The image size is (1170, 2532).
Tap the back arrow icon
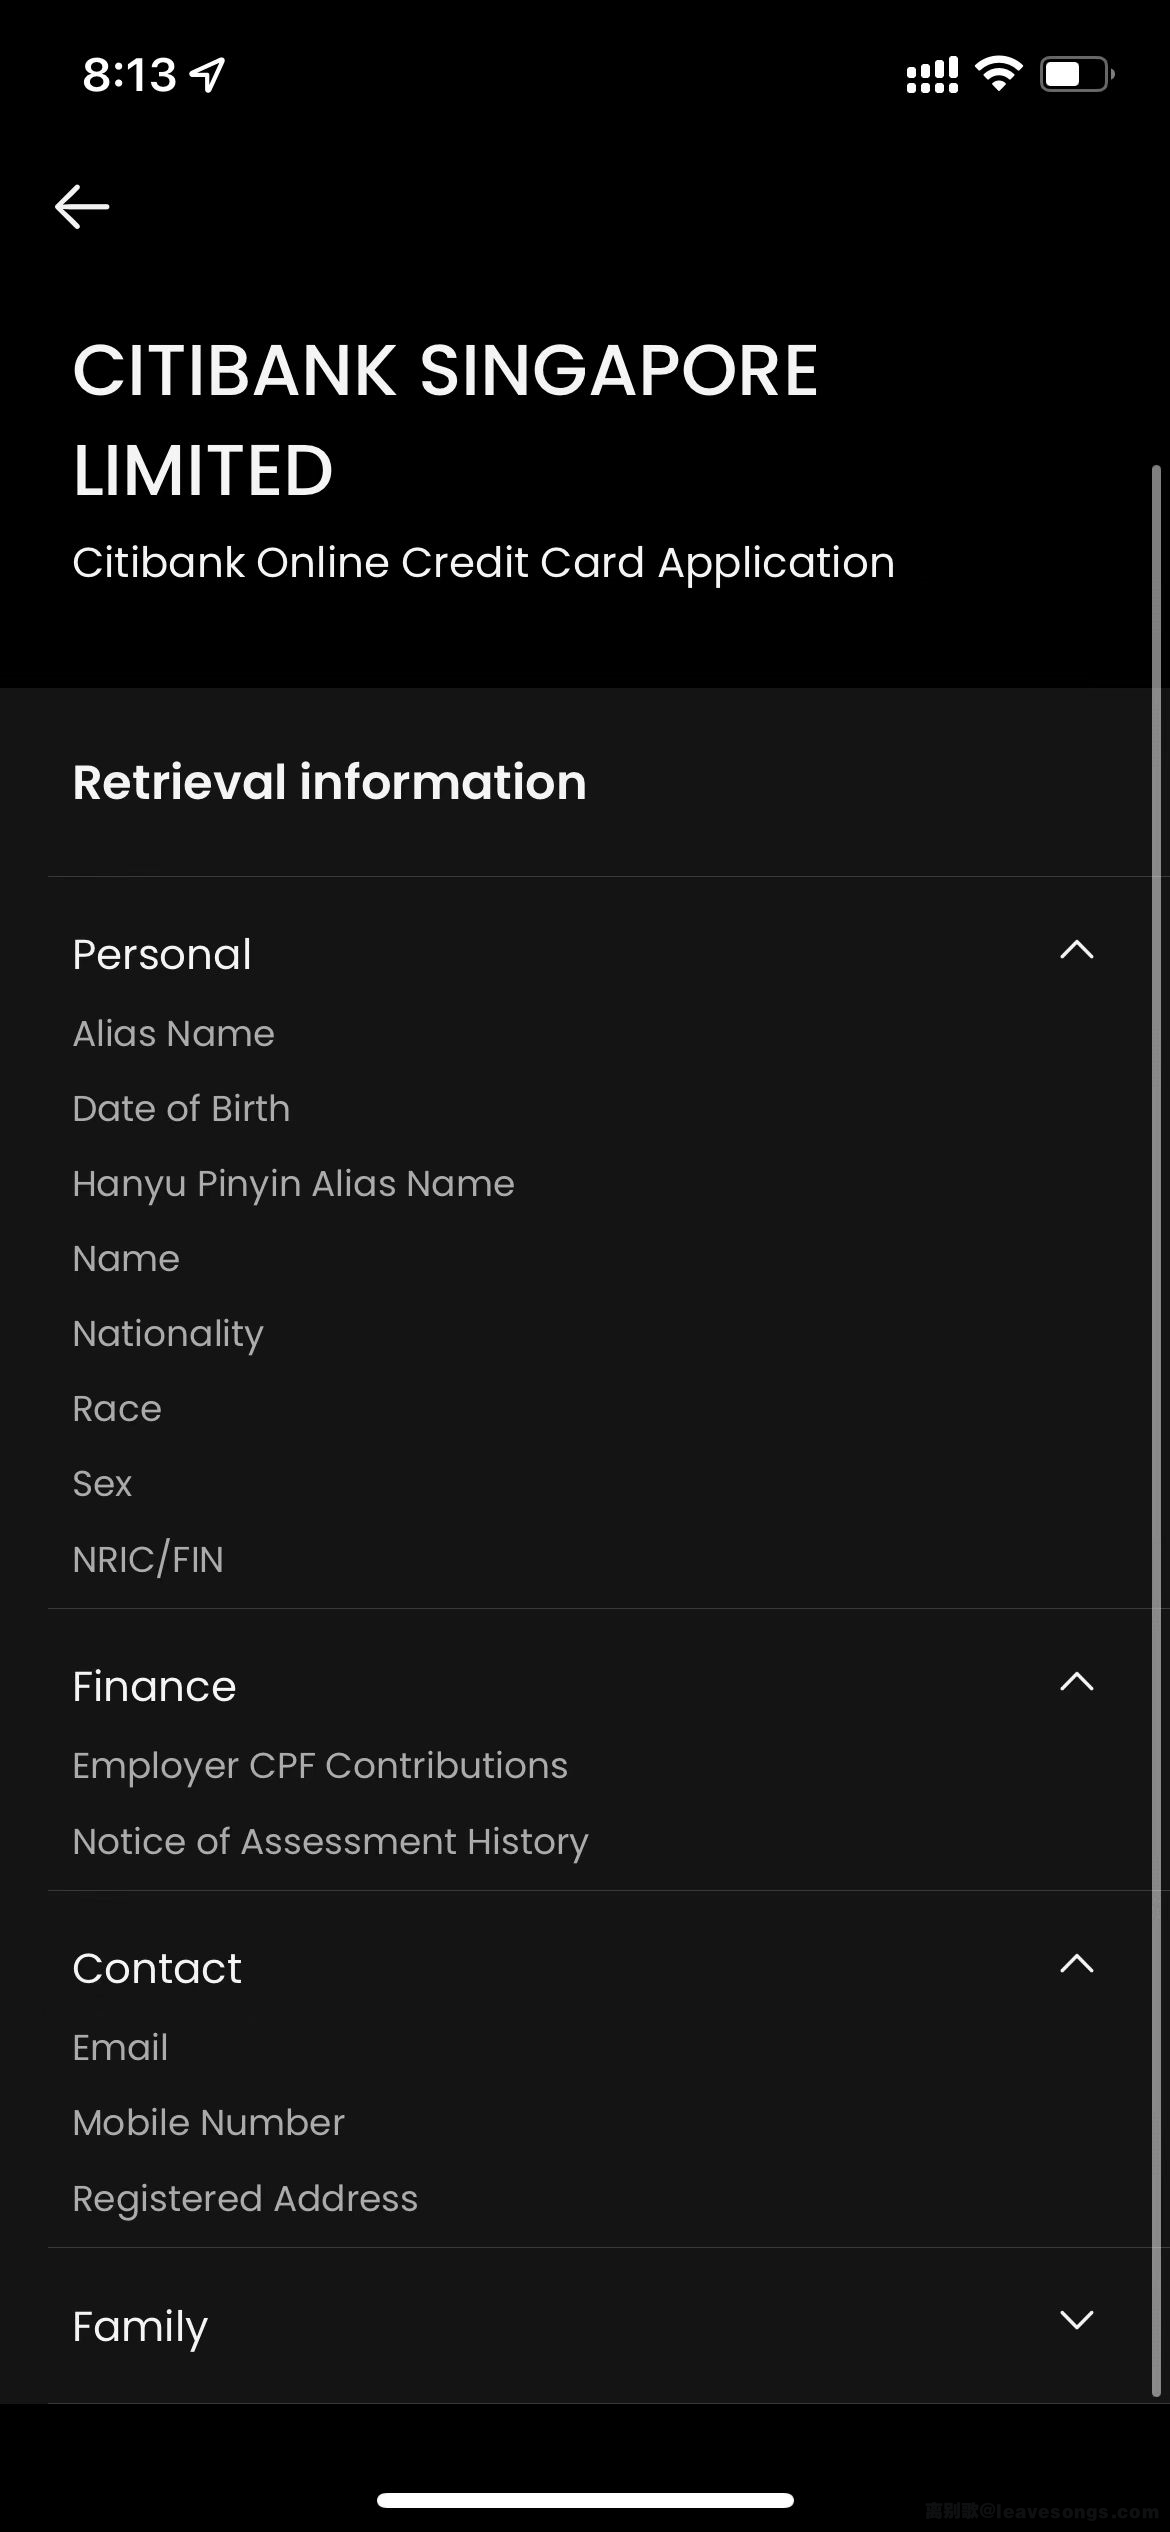coord(82,206)
